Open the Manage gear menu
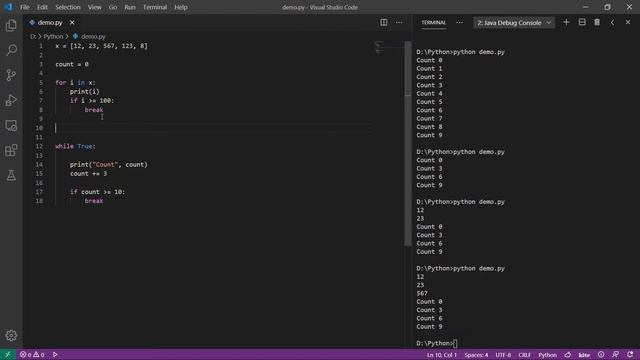Viewport: 640px width, 360px height. 11,336
